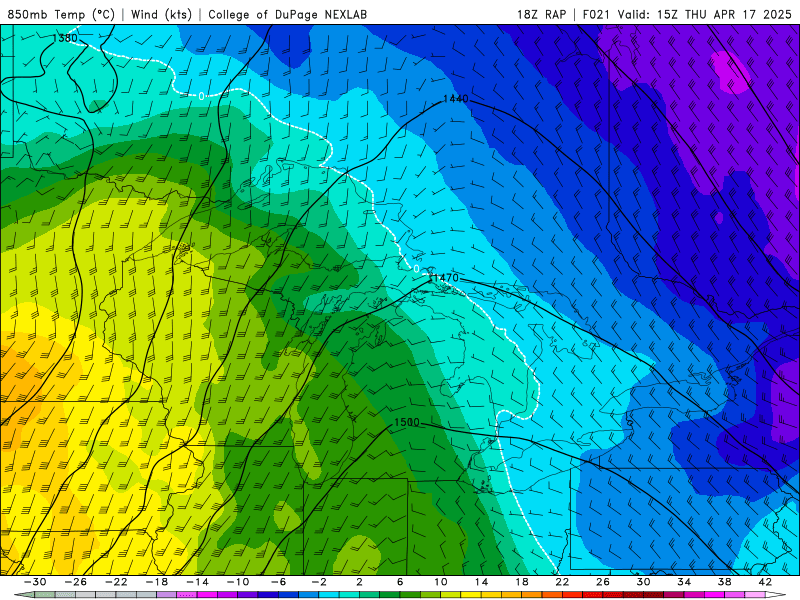Click the 0 isotherm label beside the 1470 contour
This screenshot has width=800, height=600.
(416, 269)
